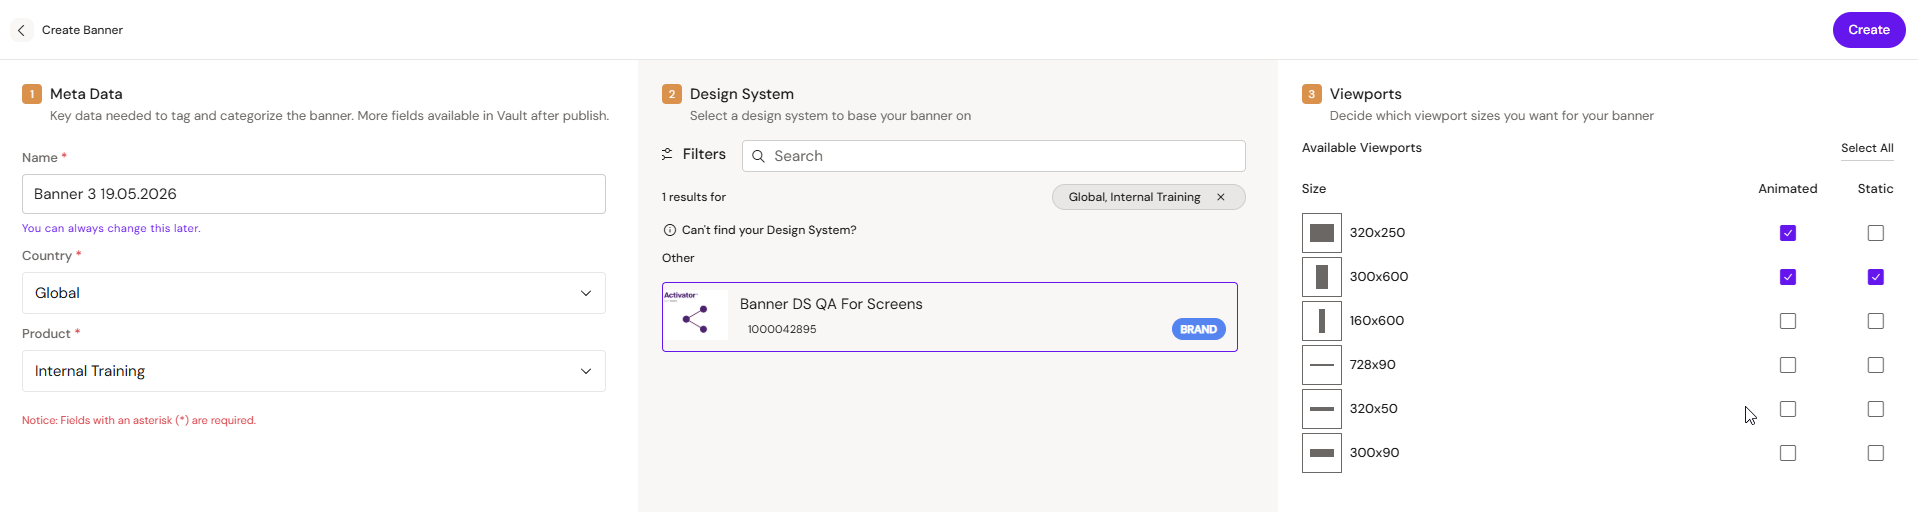This screenshot has width=1918, height=512.
Task: Enable Animated for 320x50
Action: [1788, 409]
